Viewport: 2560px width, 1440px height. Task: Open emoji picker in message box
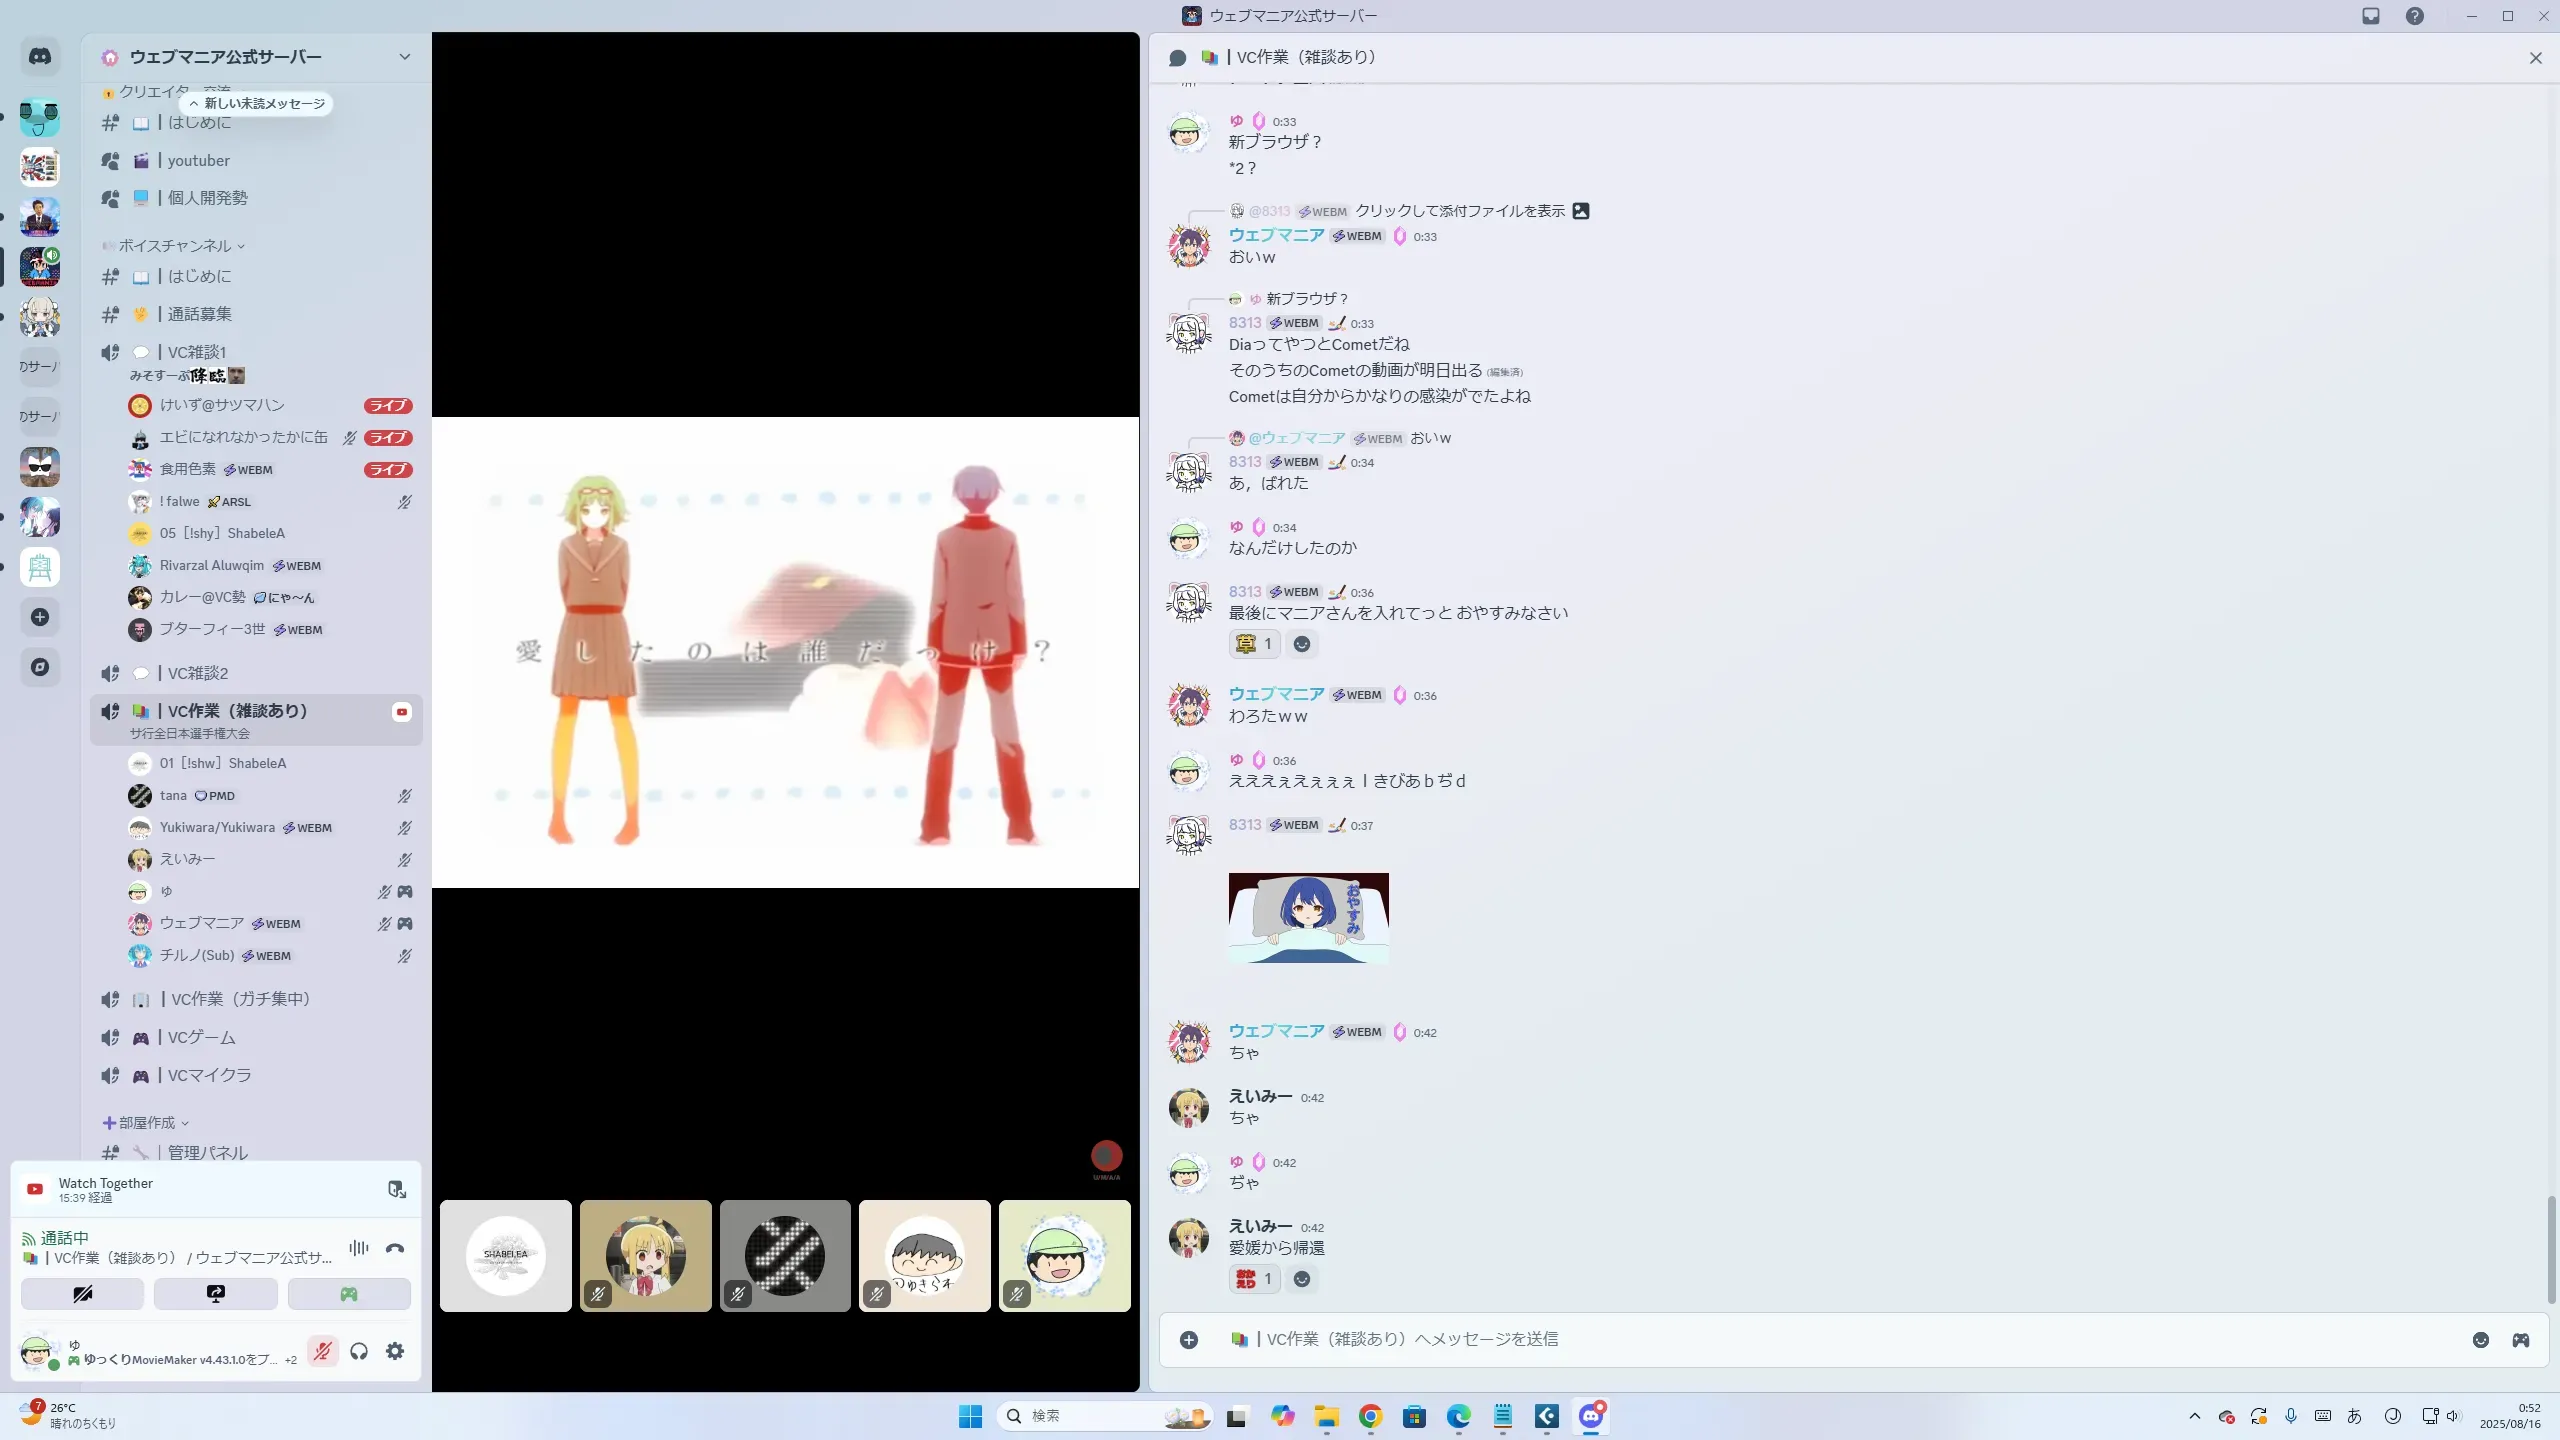tap(2481, 1340)
